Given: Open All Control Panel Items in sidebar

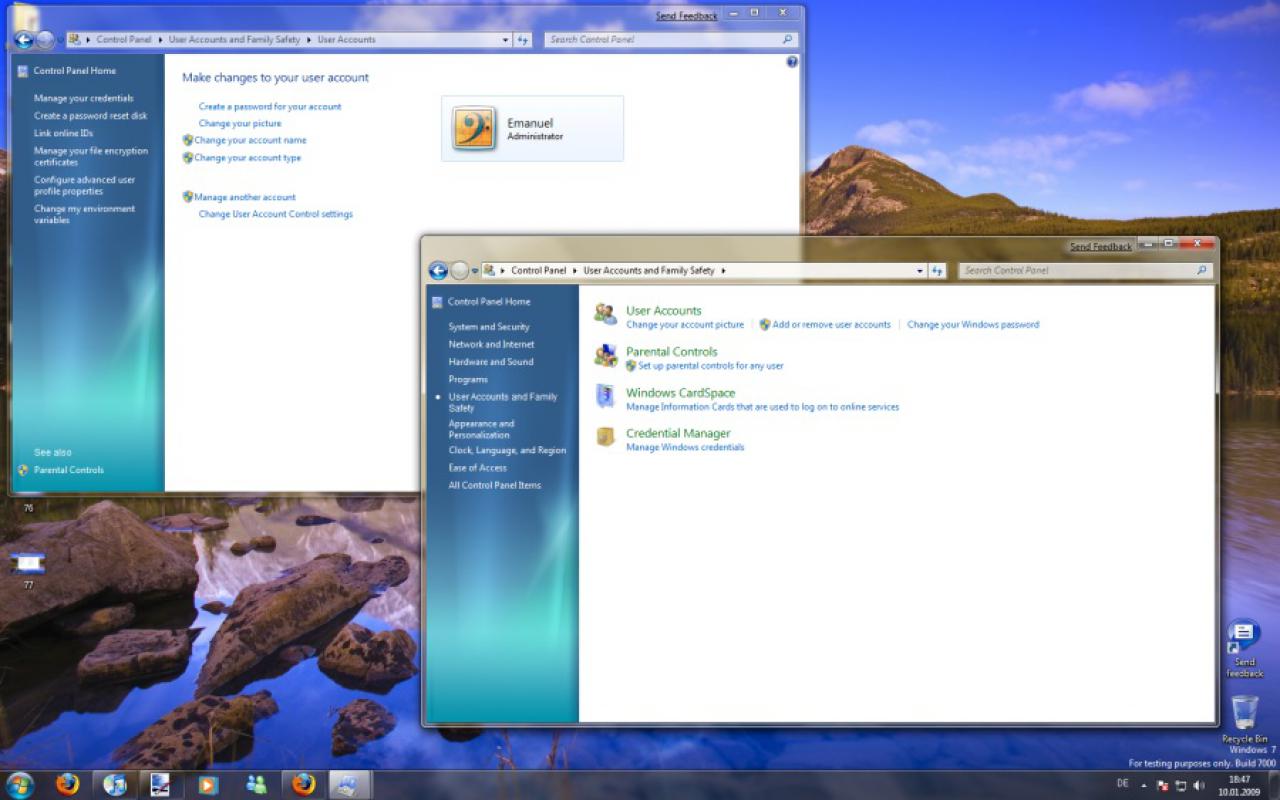Looking at the screenshot, I should [495, 486].
